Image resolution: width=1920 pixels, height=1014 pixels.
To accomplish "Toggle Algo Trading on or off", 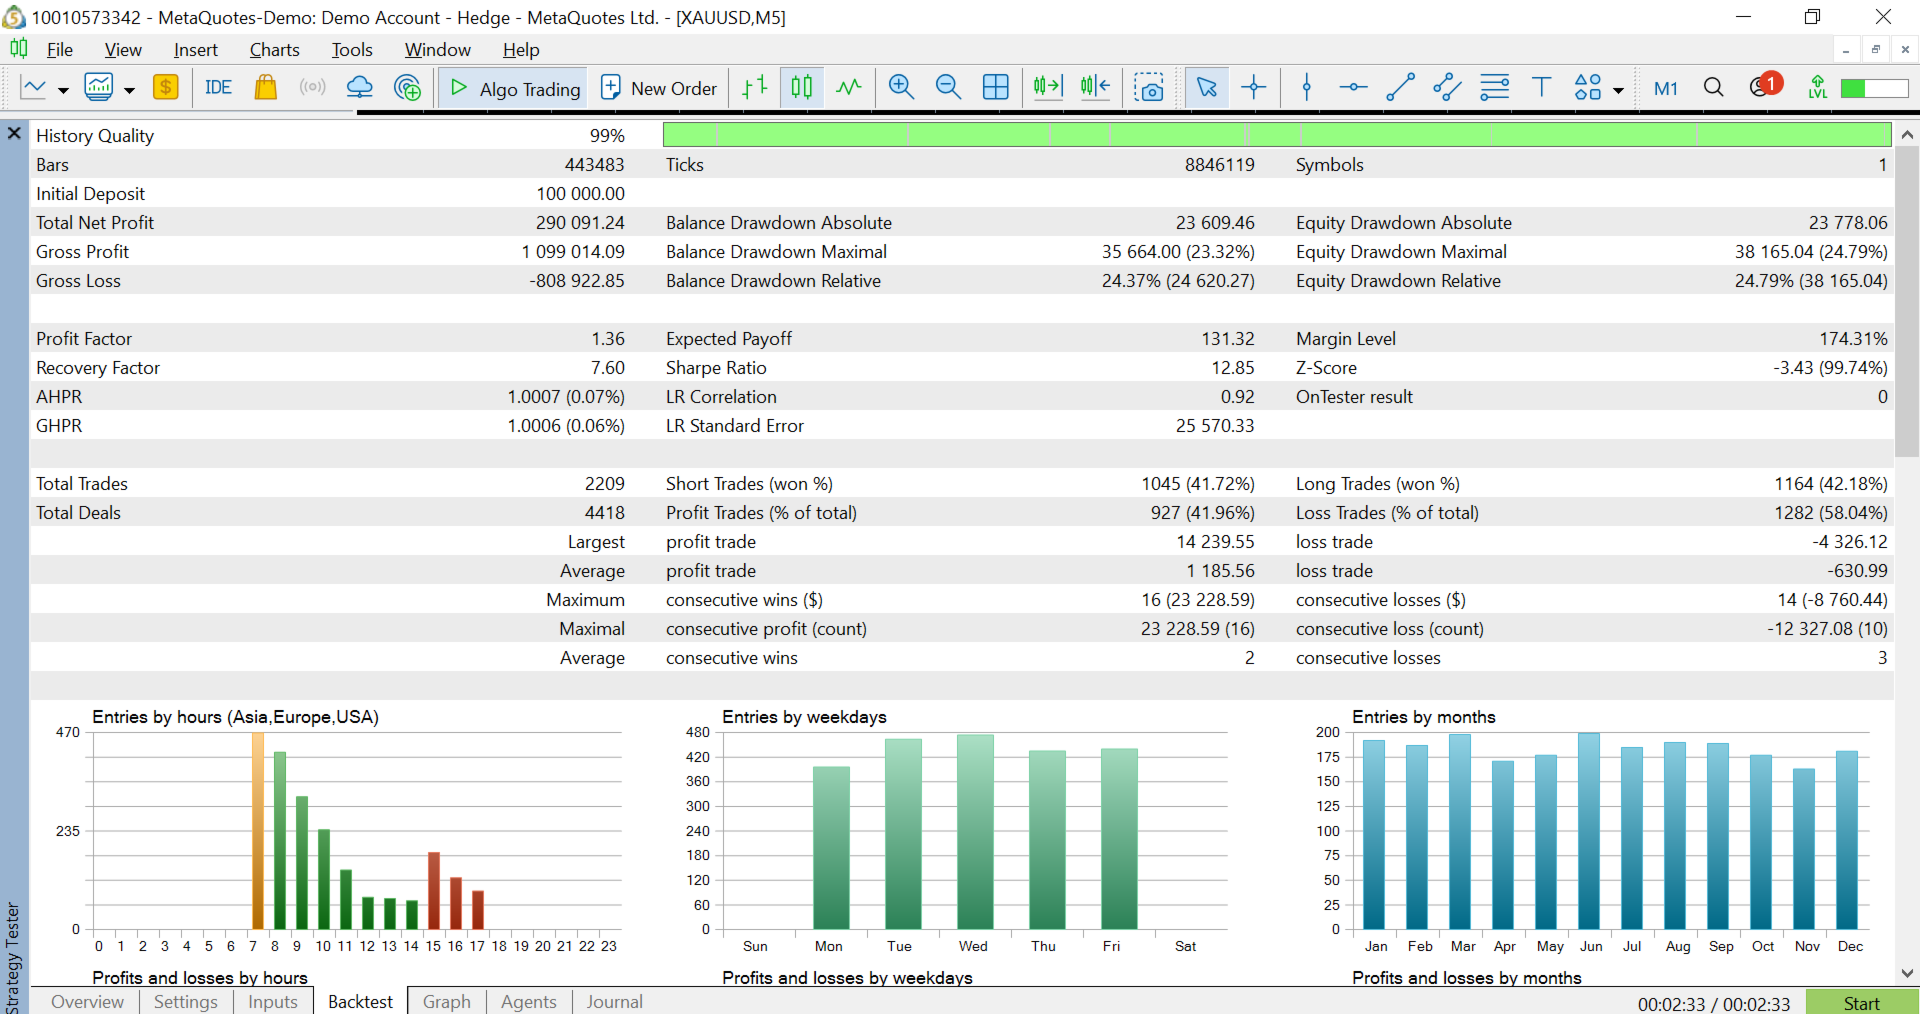I will click(x=515, y=88).
